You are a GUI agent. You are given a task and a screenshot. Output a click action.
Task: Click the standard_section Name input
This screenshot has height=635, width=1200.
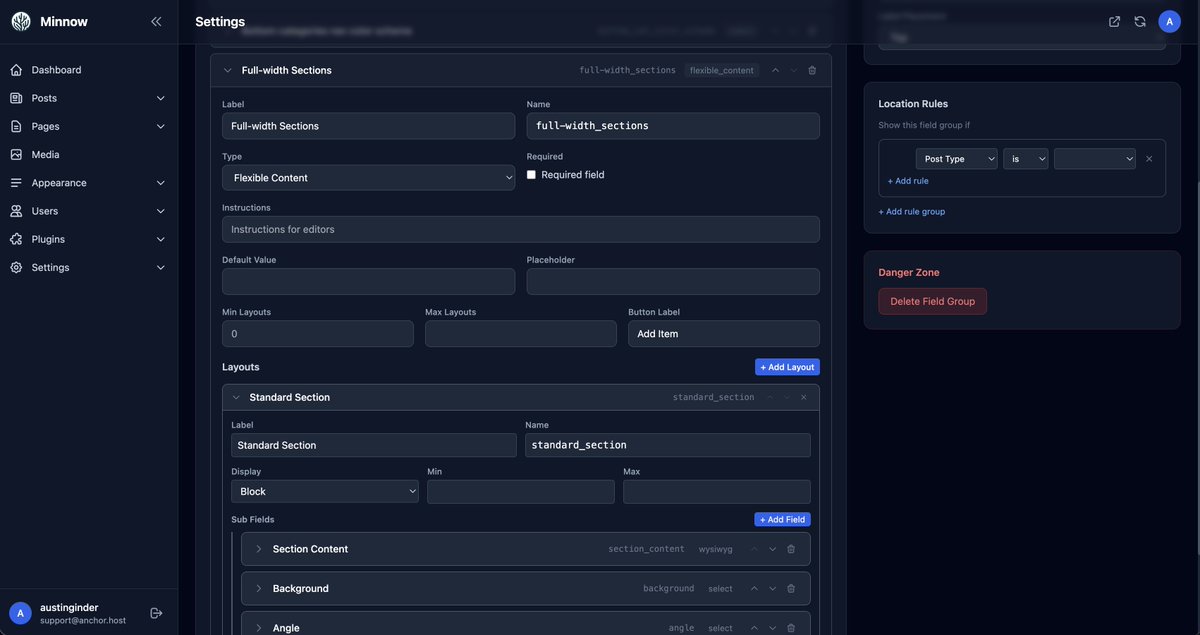tap(668, 445)
